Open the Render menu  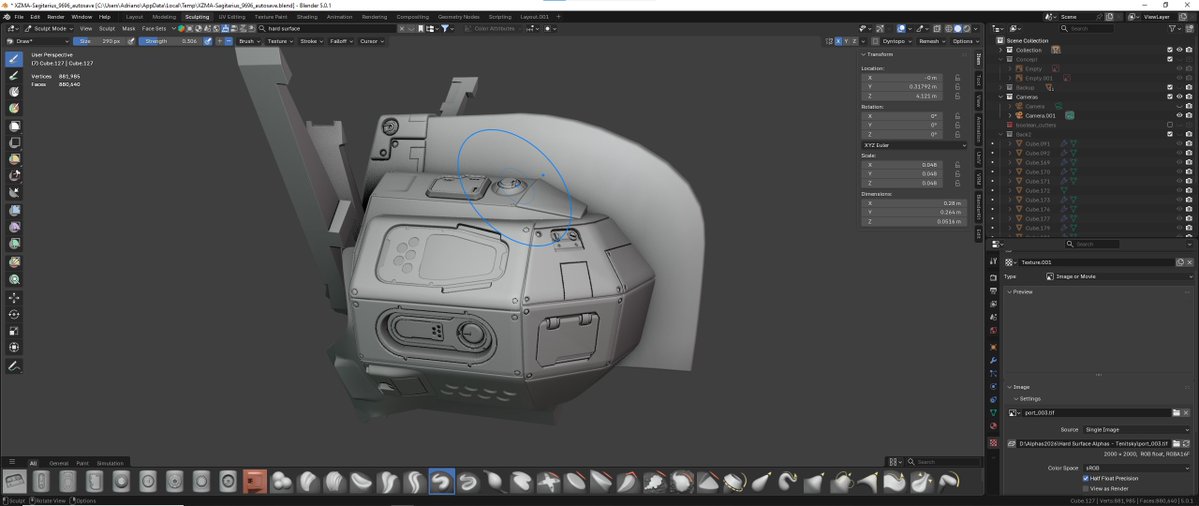click(x=56, y=16)
